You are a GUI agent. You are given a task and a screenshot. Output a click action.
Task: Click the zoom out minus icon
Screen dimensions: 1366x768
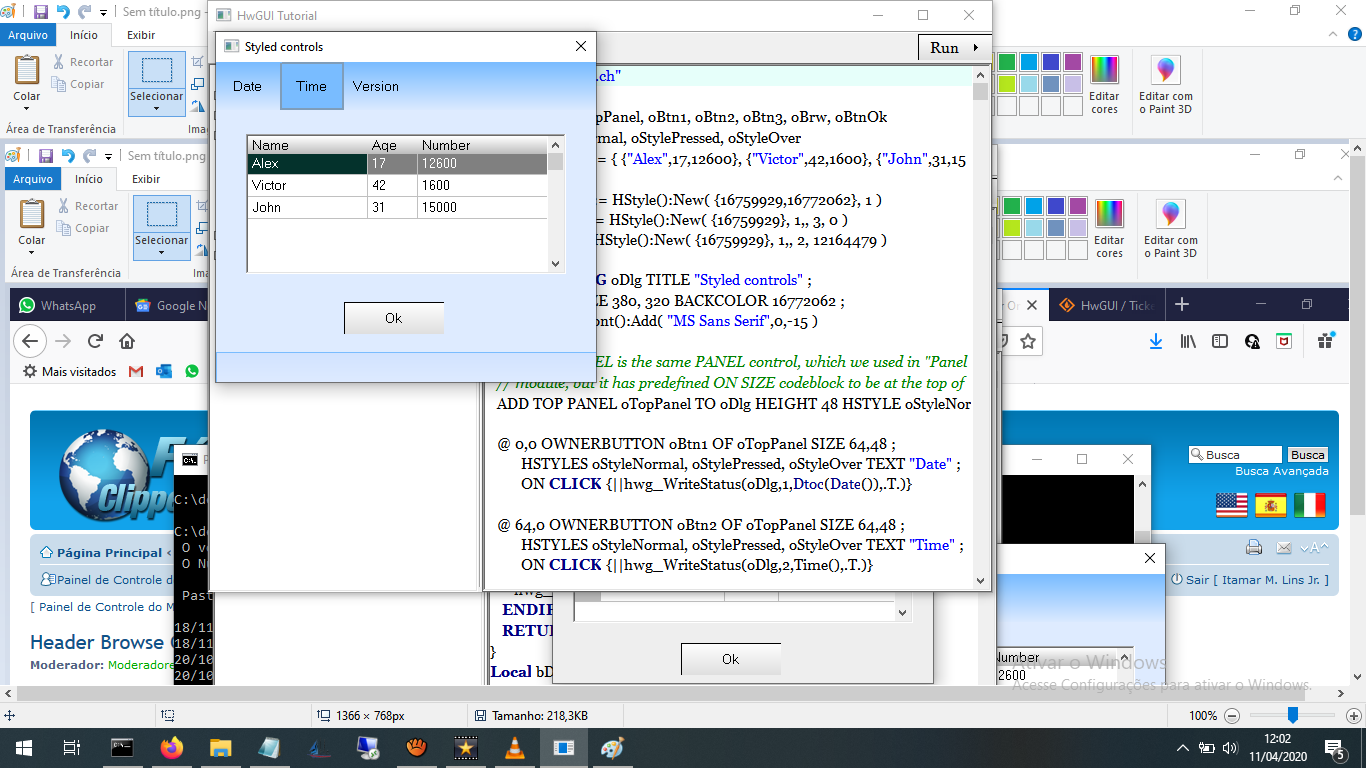point(1232,716)
